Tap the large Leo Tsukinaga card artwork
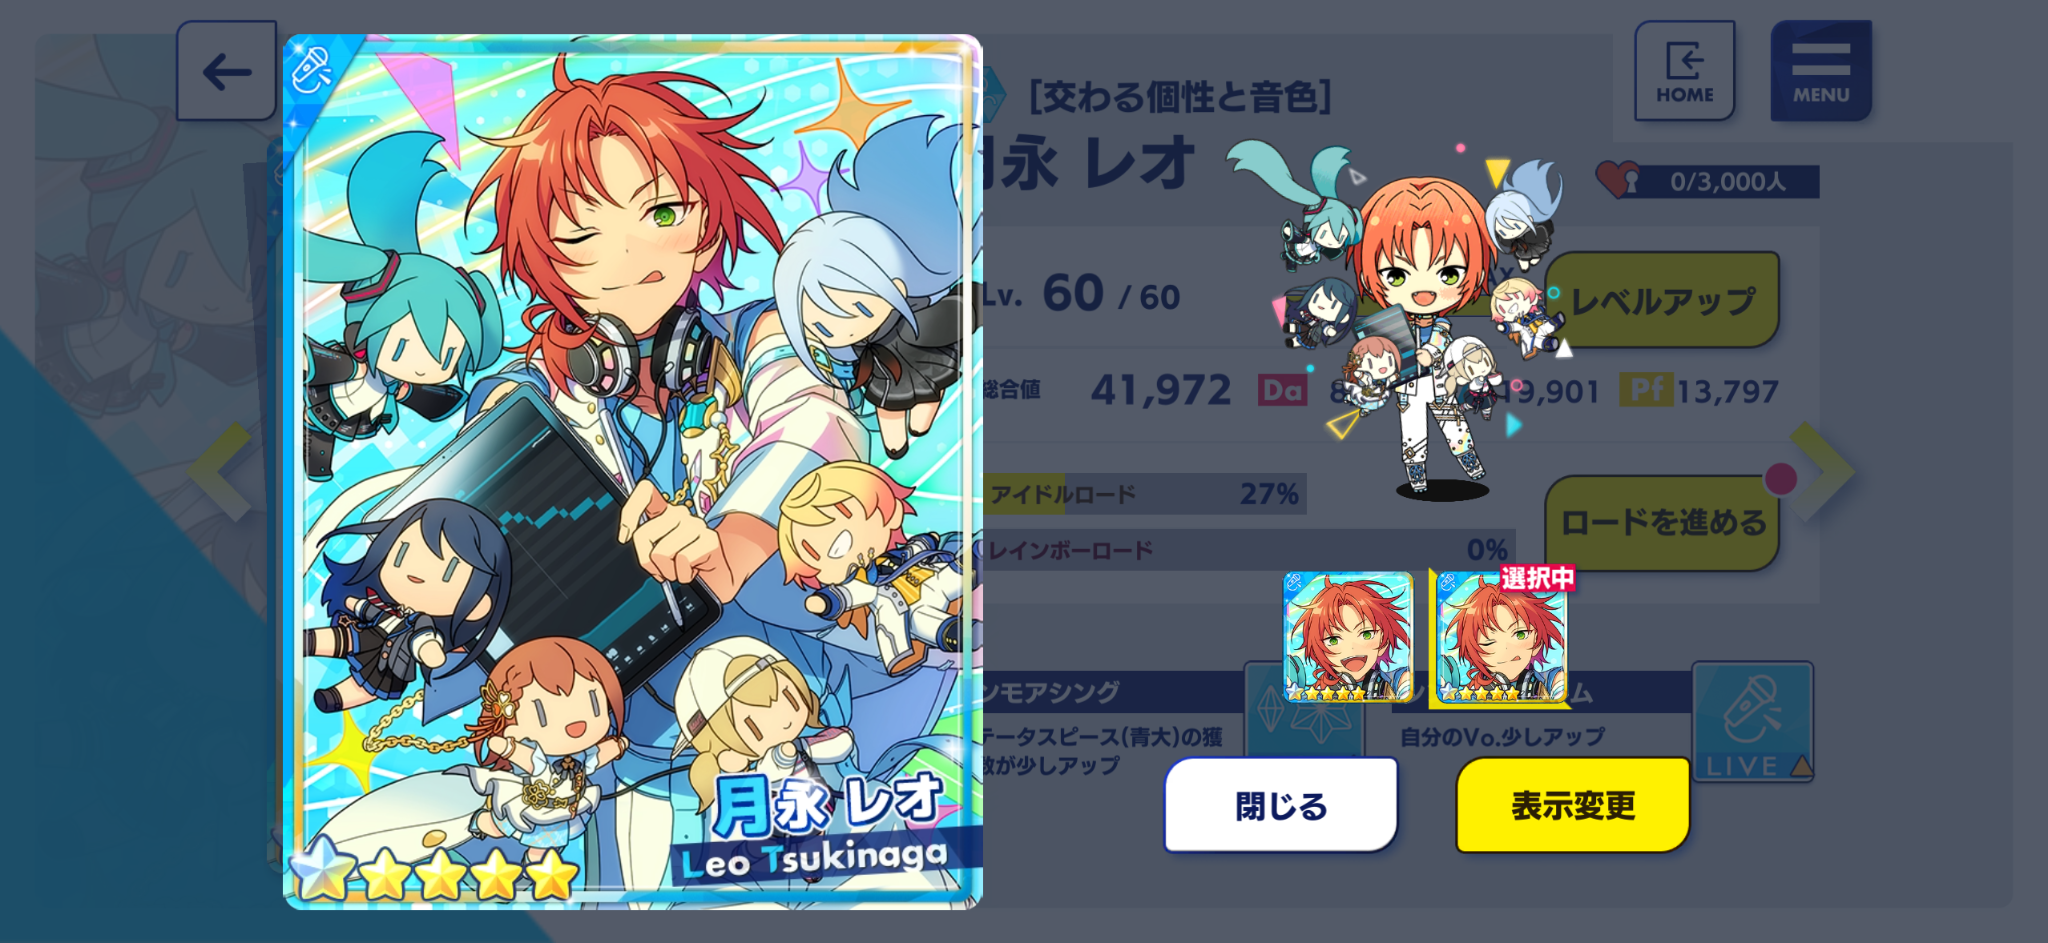This screenshot has height=943, width=2048. pyautogui.click(x=633, y=471)
